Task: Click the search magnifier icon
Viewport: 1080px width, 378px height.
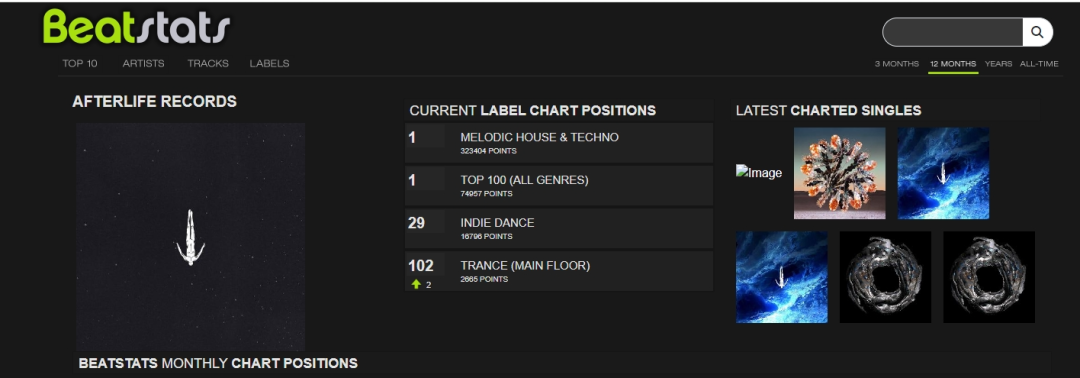Action: 1037,32
